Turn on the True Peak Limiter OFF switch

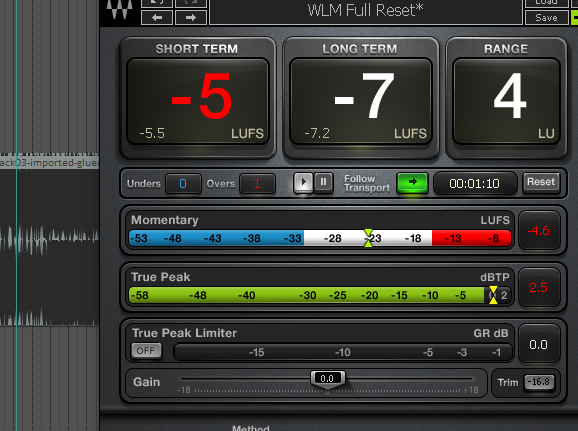(146, 351)
